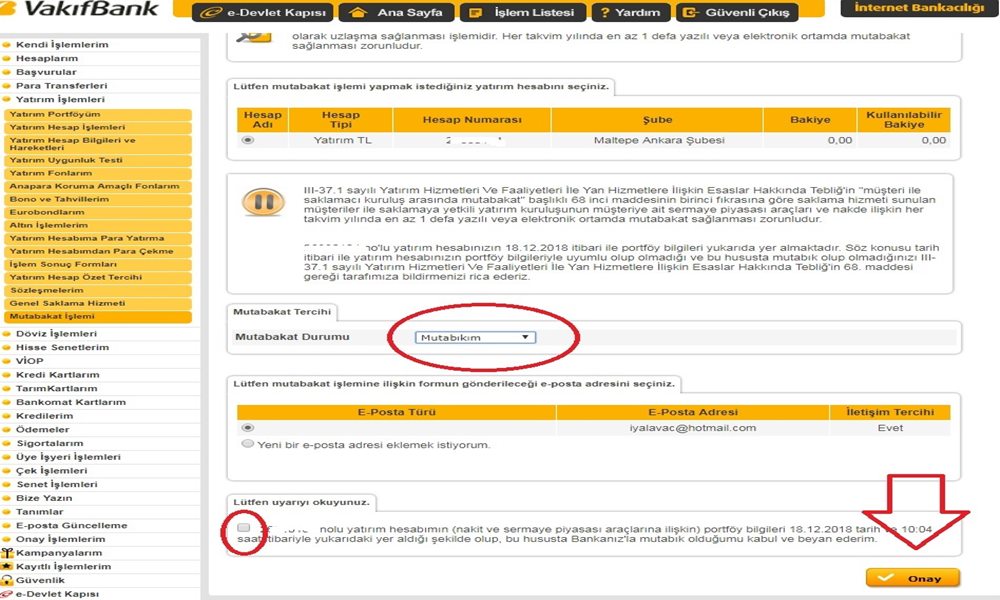The image size is (1000, 600).
Task: Click the Hesap Numarası column header
Action: pyautogui.click(x=472, y=120)
